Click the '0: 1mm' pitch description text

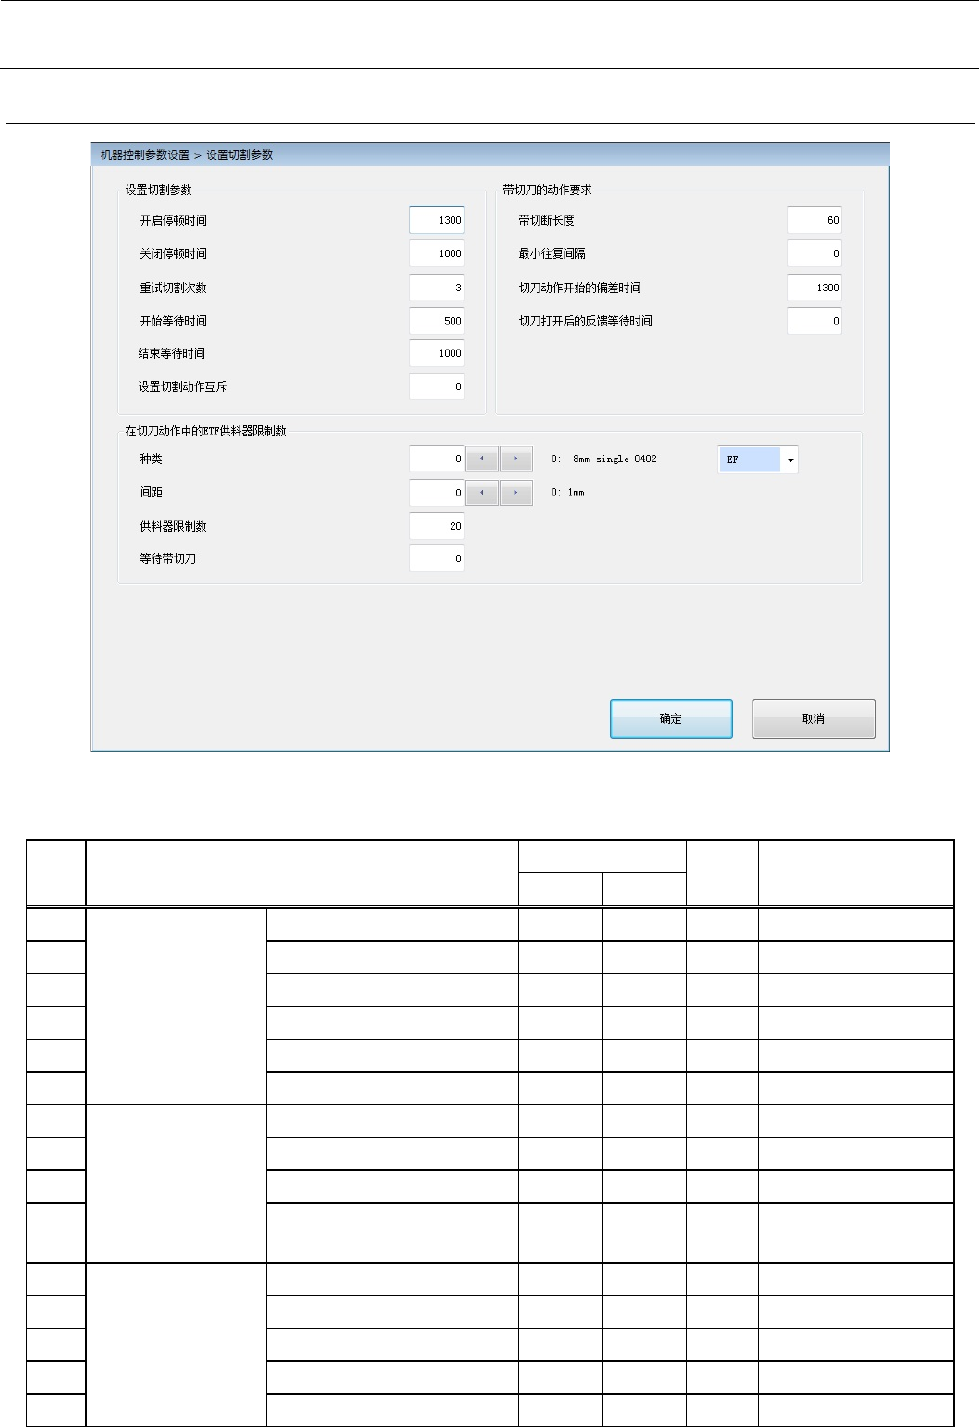pos(568,492)
